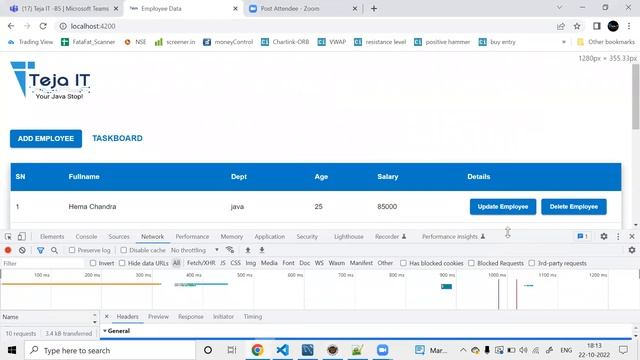Open the Teja IT logo
640x360 pixels.
pos(50,80)
